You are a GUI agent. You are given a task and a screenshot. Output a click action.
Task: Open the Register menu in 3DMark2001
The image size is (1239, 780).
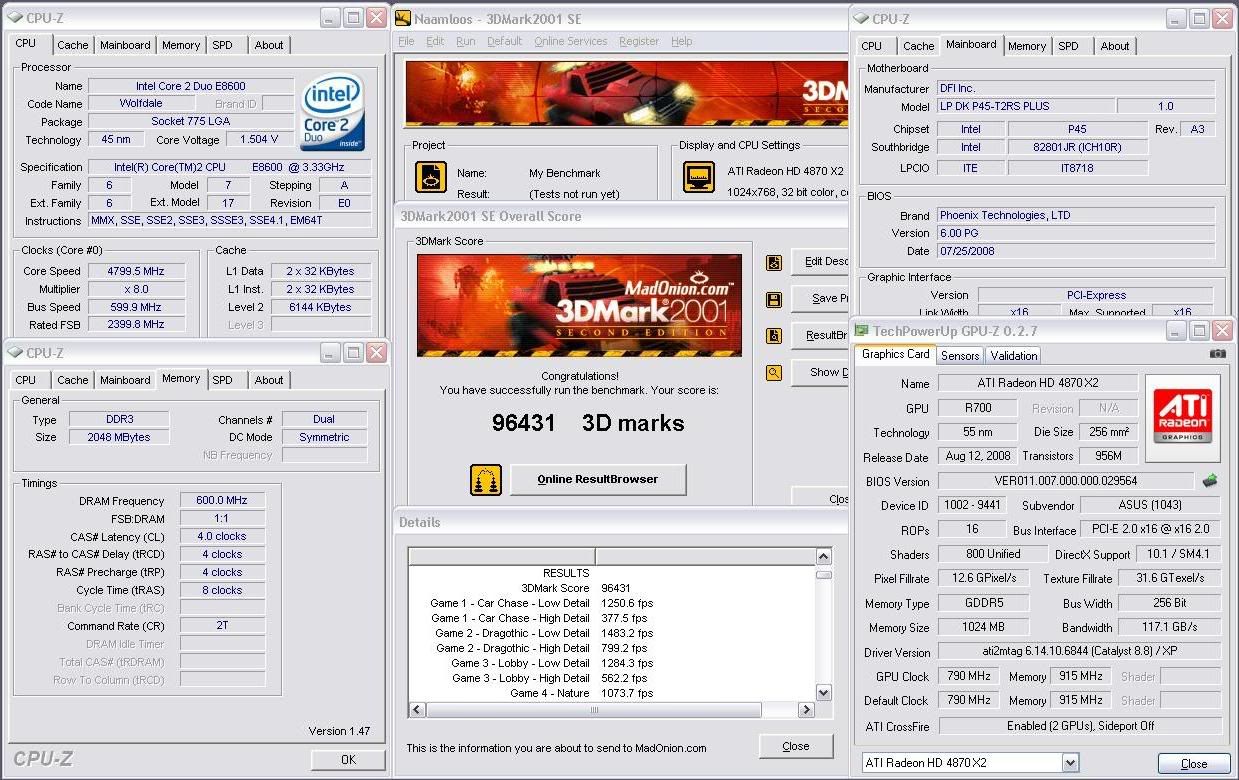click(x=639, y=41)
